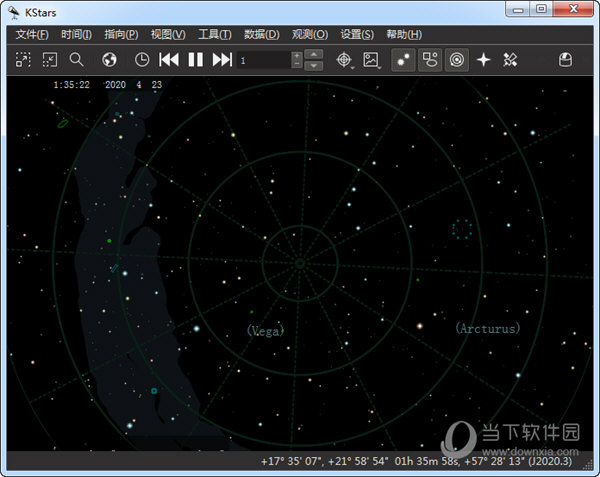Screen dimensions: 600x477
Task: Click the celestial pole center circle
Action: [300, 263]
